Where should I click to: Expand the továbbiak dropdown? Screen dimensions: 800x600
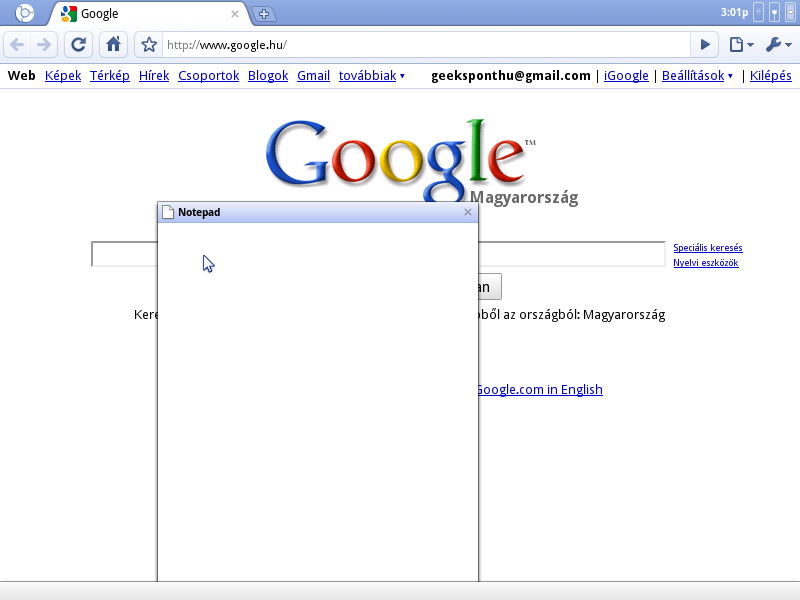pyautogui.click(x=372, y=76)
